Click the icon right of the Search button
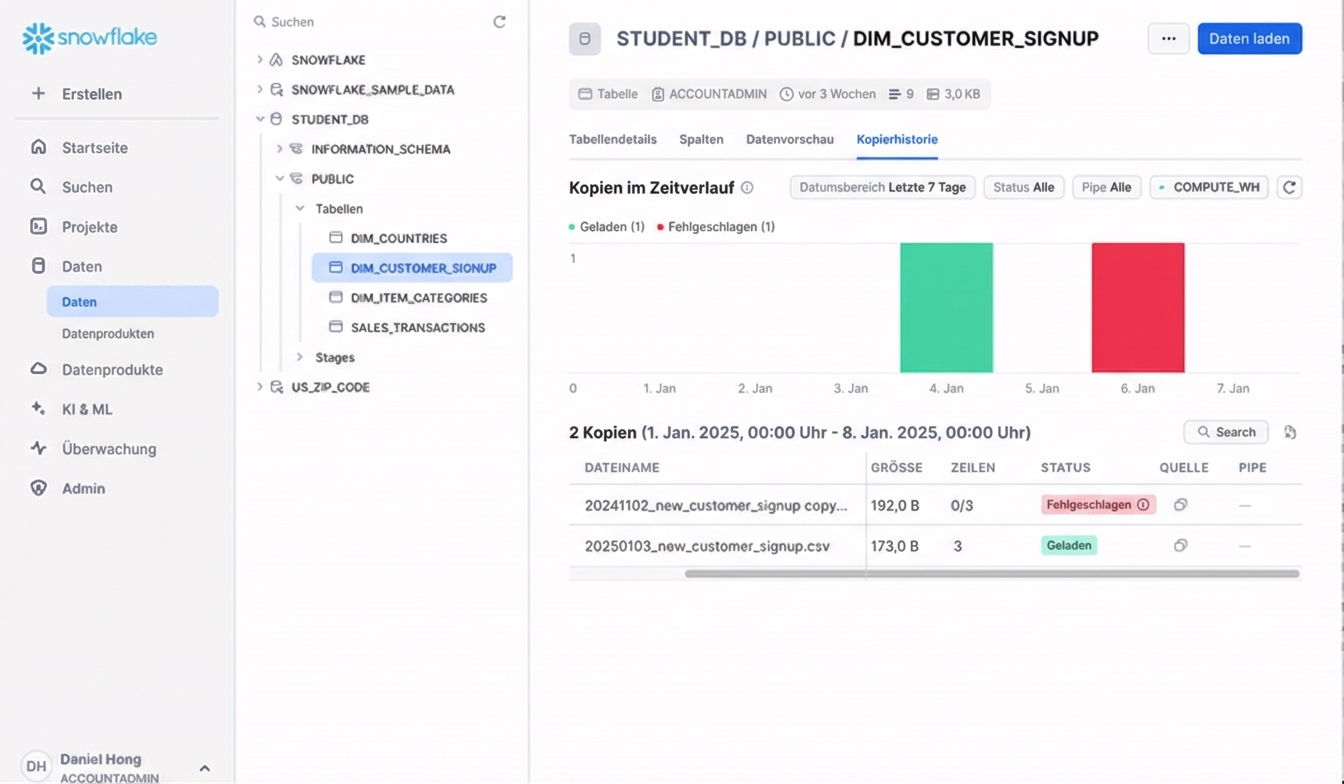The image size is (1344, 784). [x=1290, y=432]
